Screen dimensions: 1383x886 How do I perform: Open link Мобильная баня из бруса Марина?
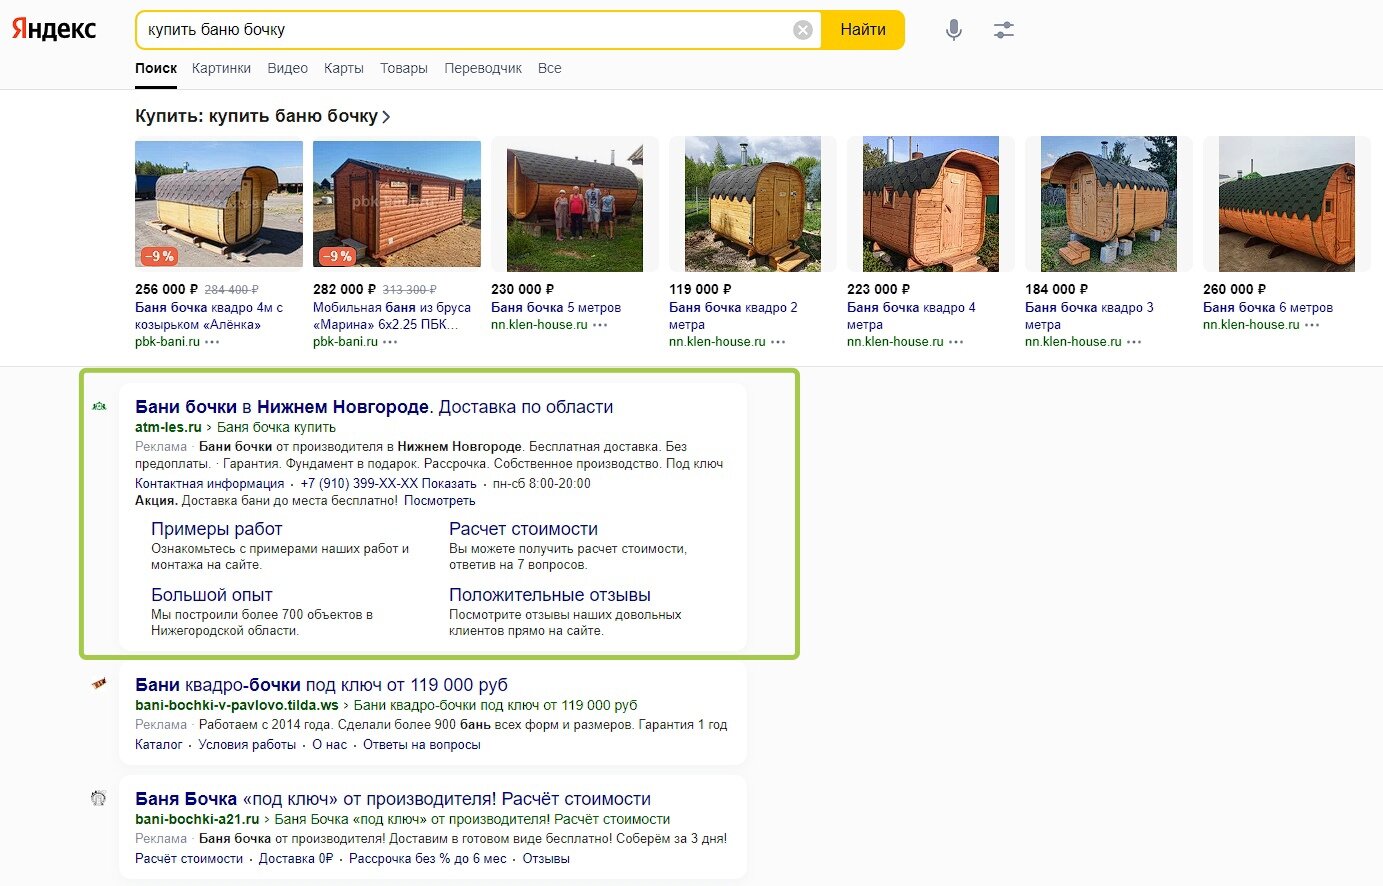coord(392,316)
